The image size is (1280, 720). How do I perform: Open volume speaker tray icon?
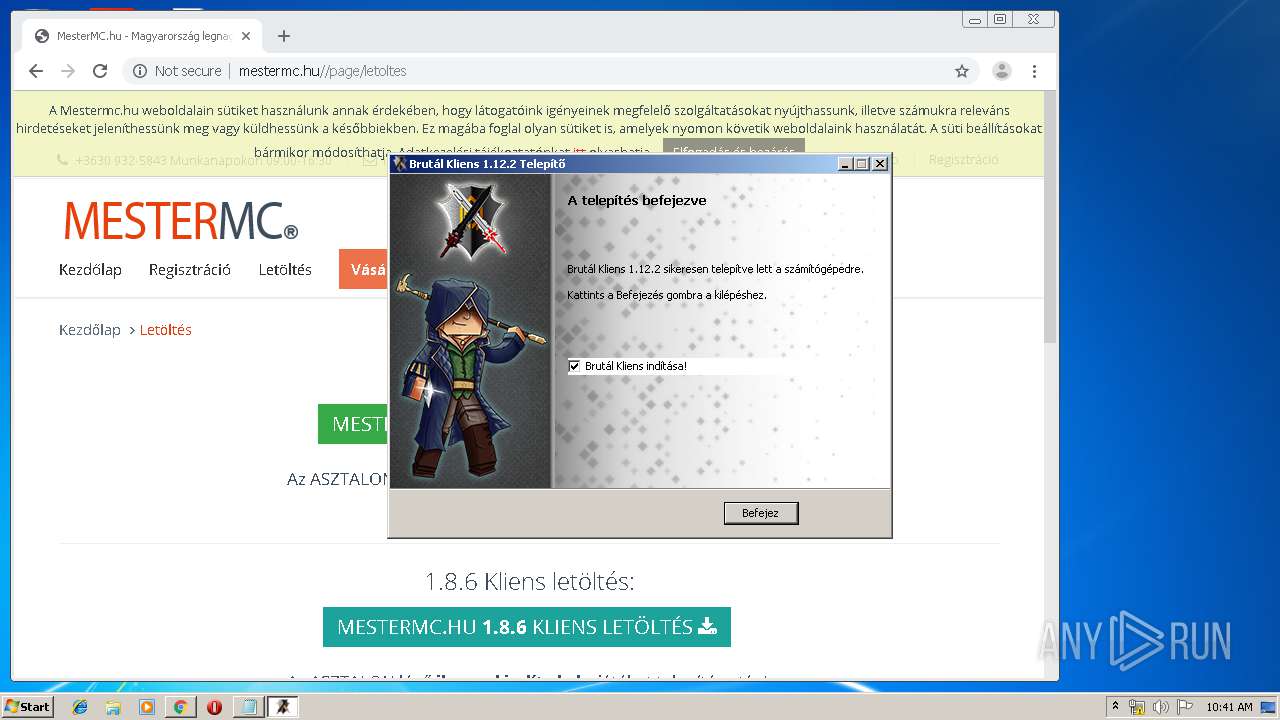[1161, 707]
